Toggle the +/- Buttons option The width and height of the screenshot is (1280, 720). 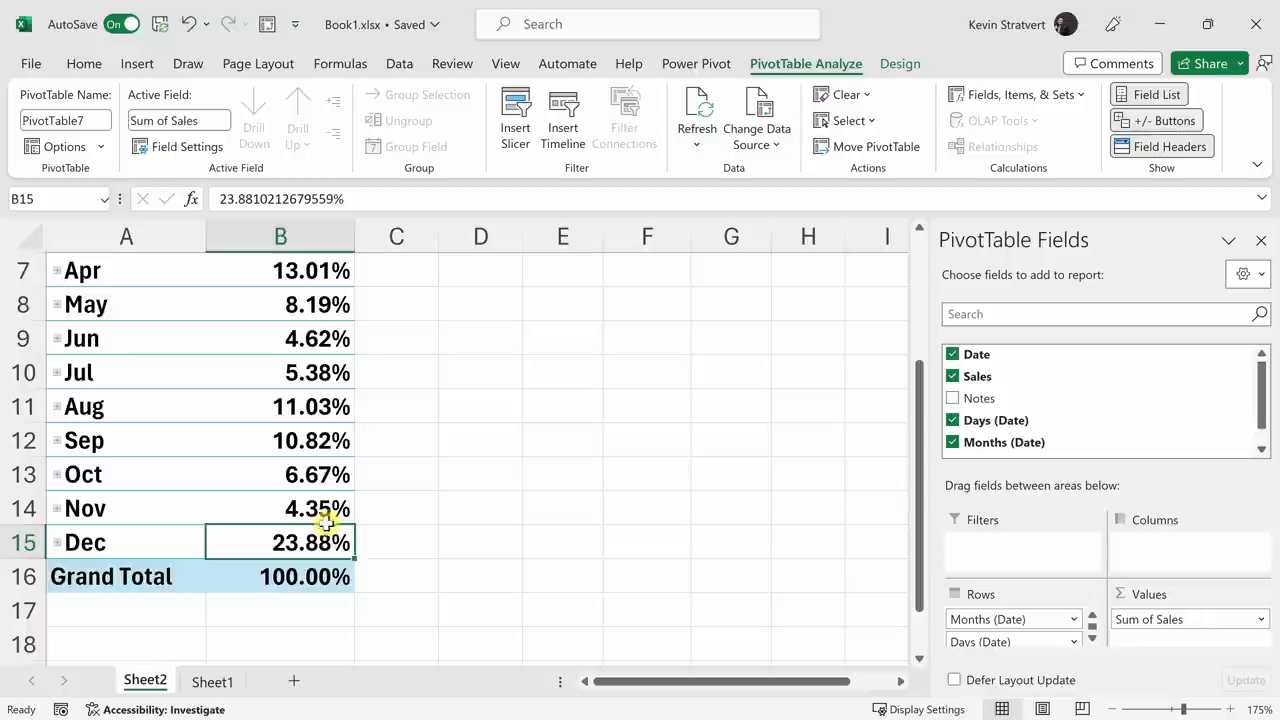1155,120
